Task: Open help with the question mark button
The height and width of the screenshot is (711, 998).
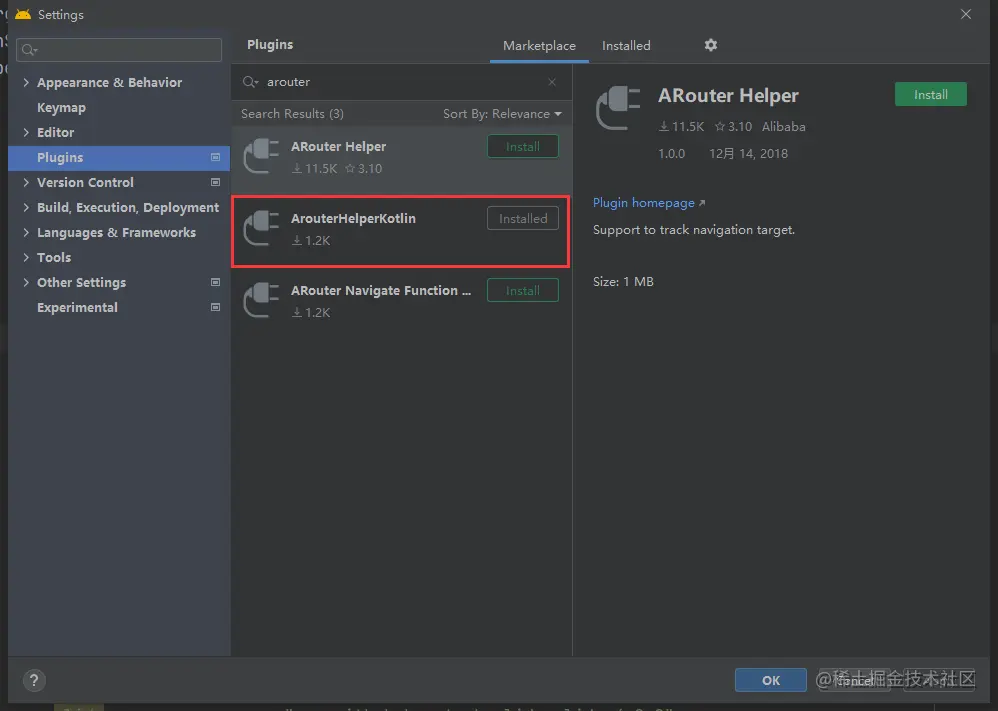Action: click(34, 680)
